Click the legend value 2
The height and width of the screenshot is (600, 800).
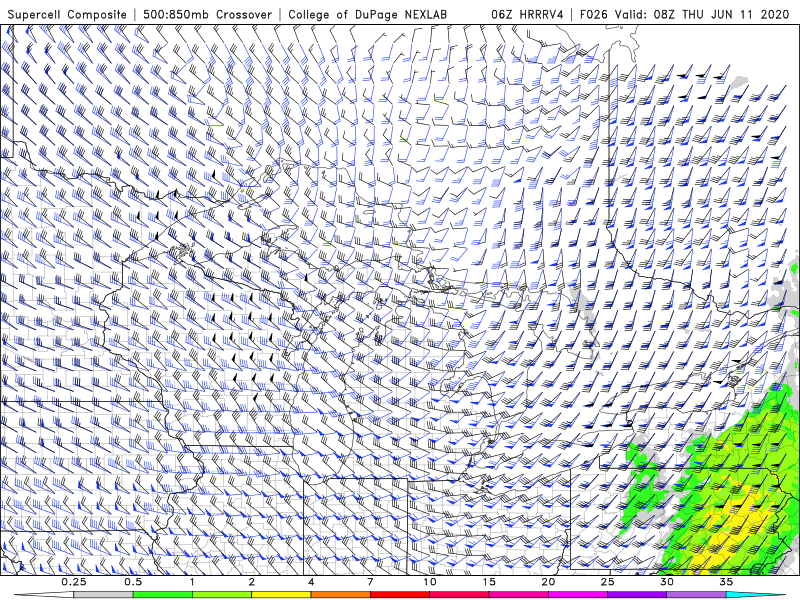252,582
